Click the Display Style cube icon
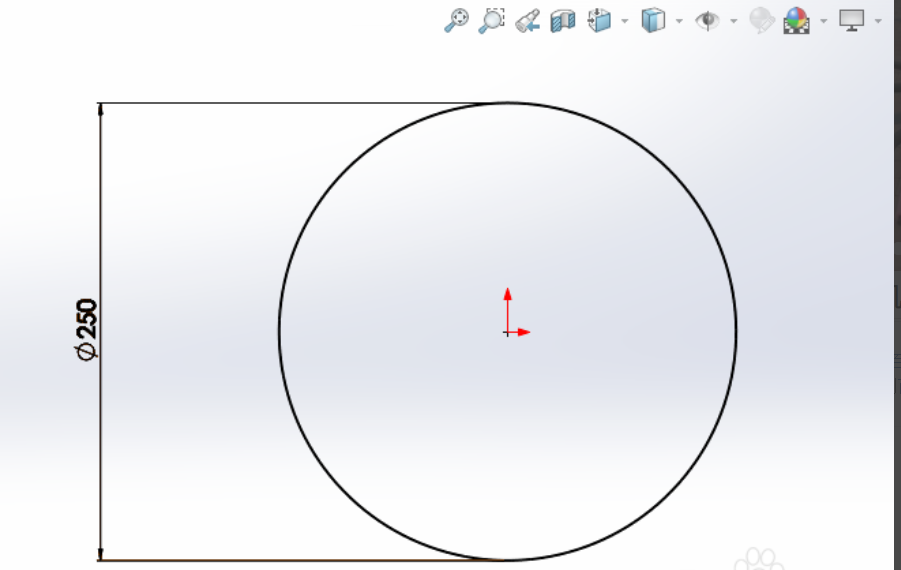The width and height of the screenshot is (901, 570). tap(653, 21)
